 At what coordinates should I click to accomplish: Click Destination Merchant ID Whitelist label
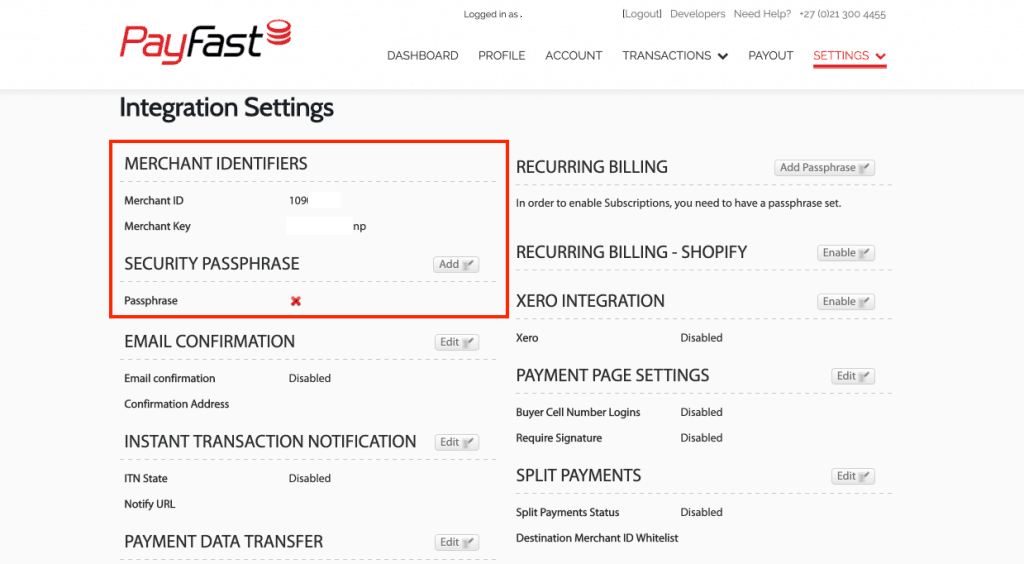[x=597, y=538]
